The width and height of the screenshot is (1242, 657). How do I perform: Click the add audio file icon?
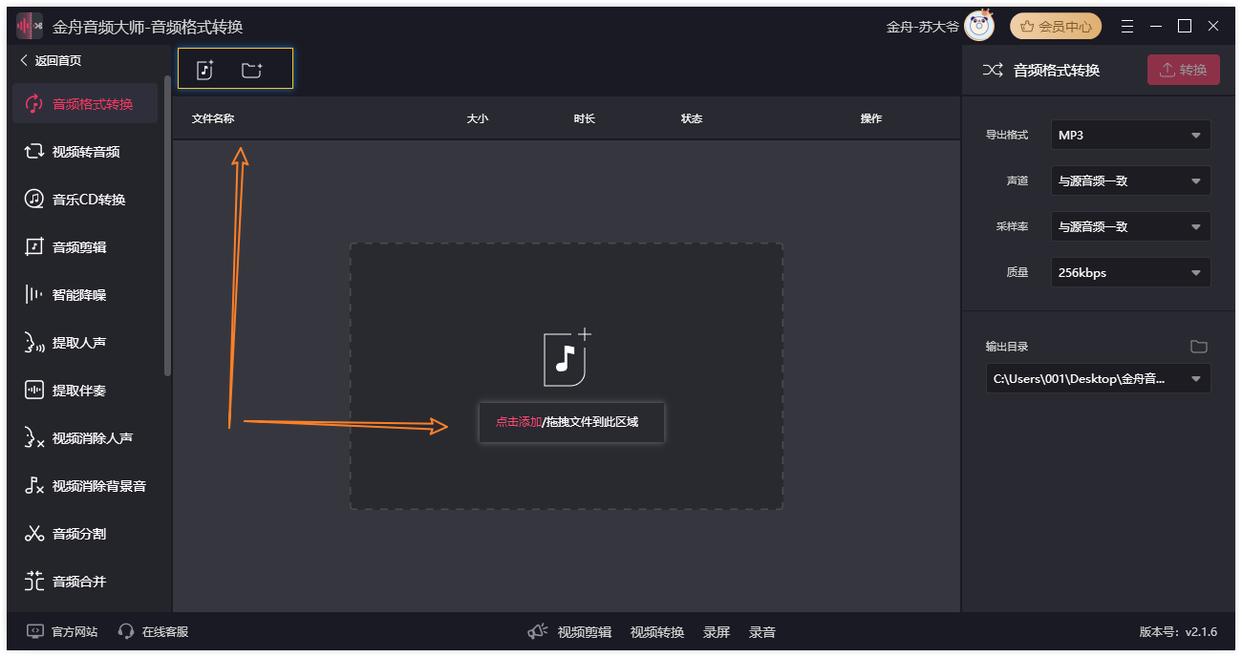(x=205, y=70)
